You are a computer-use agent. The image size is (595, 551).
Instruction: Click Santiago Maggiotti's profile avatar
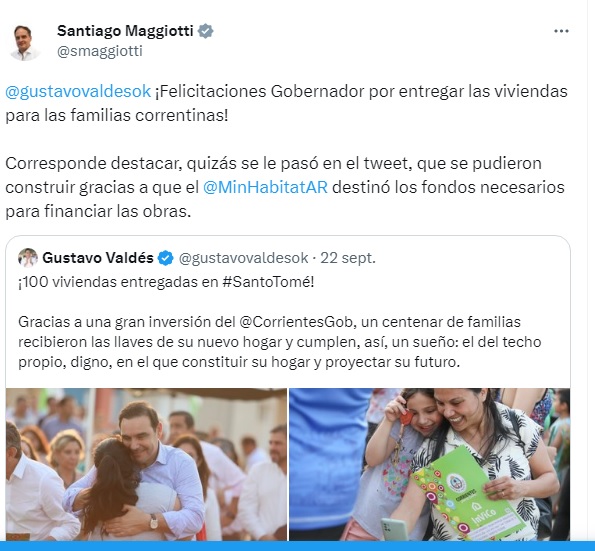(x=25, y=42)
